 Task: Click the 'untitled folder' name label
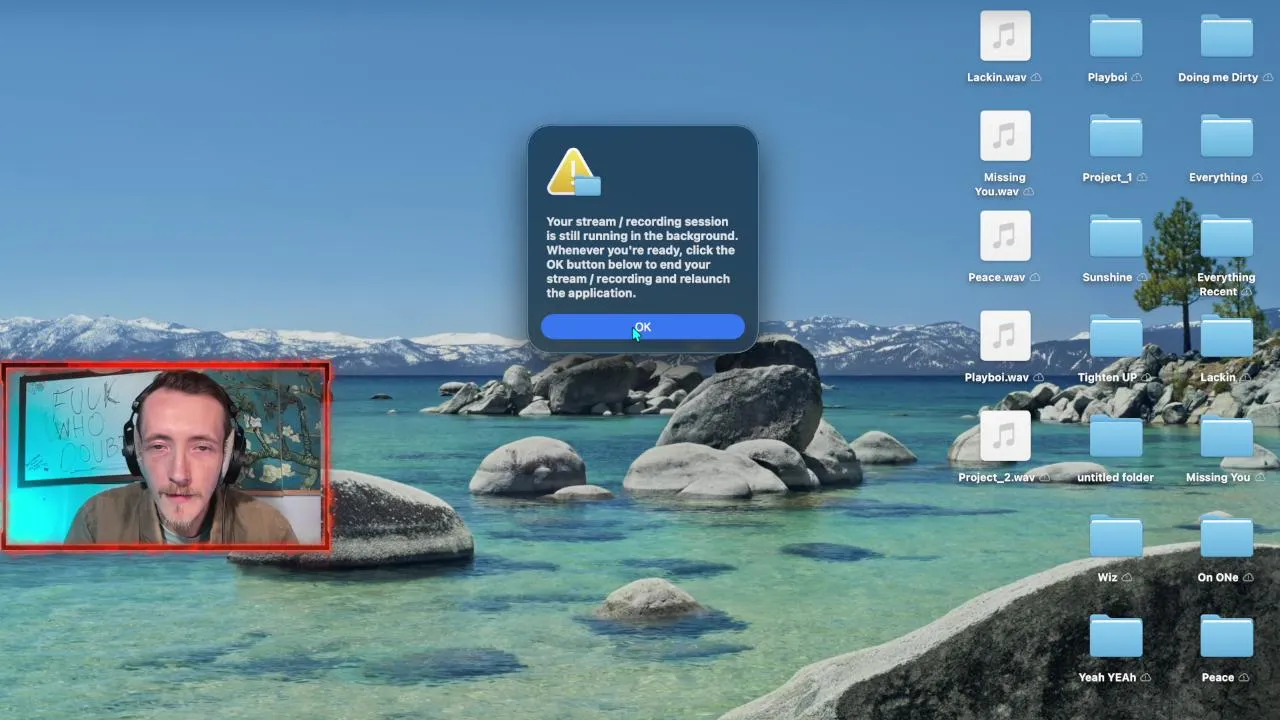(x=1116, y=477)
